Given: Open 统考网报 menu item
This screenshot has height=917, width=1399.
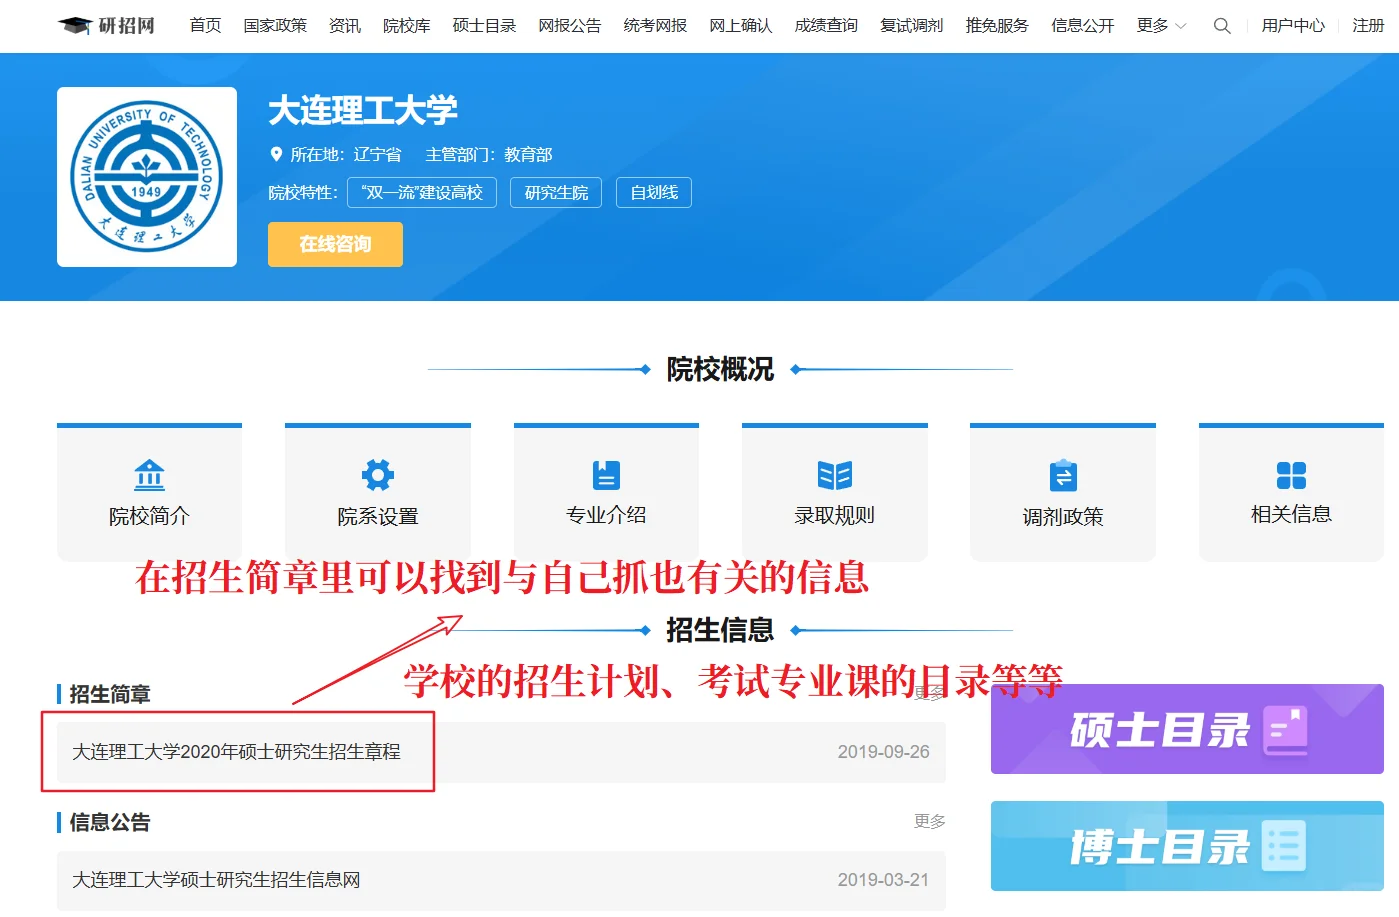Looking at the screenshot, I should [x=655, y=26].
